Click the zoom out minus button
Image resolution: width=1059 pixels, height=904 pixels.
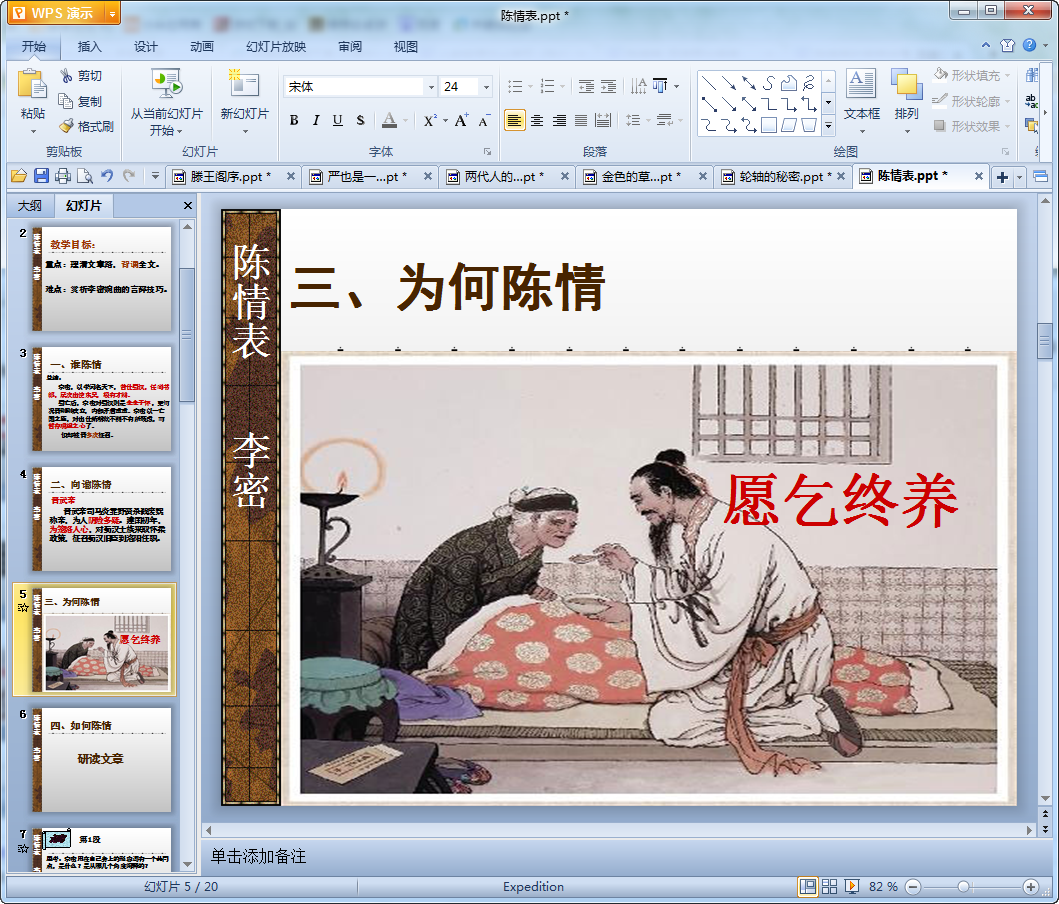click(x=912, y=886)
